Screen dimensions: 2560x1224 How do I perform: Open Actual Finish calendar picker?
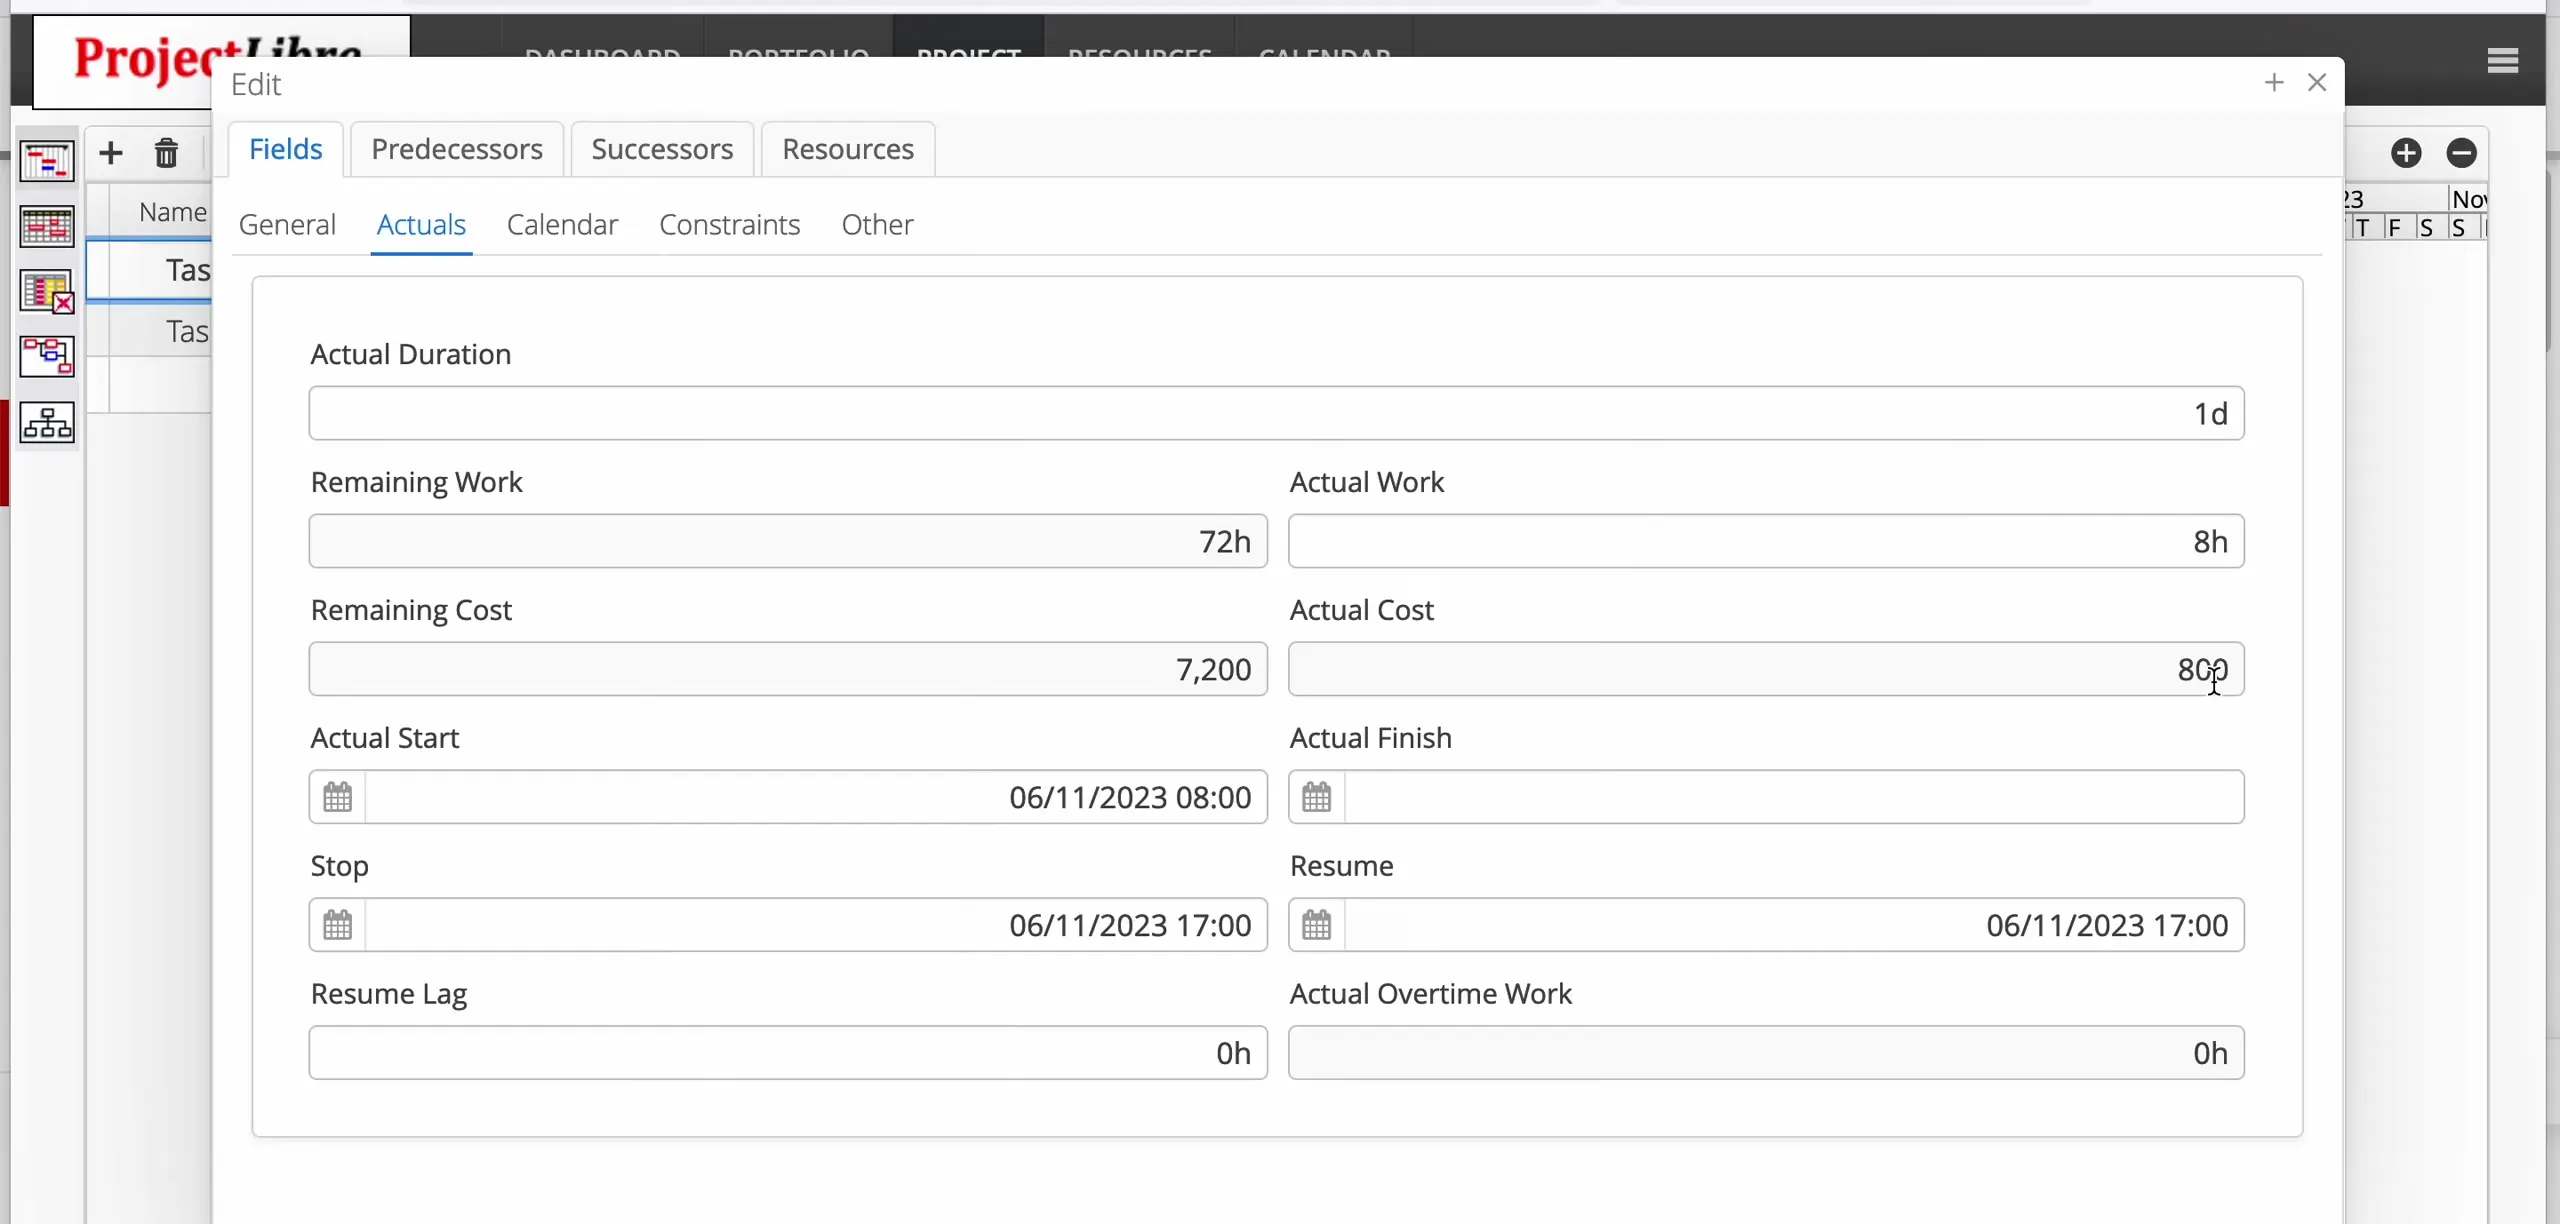coord(1316,797)
